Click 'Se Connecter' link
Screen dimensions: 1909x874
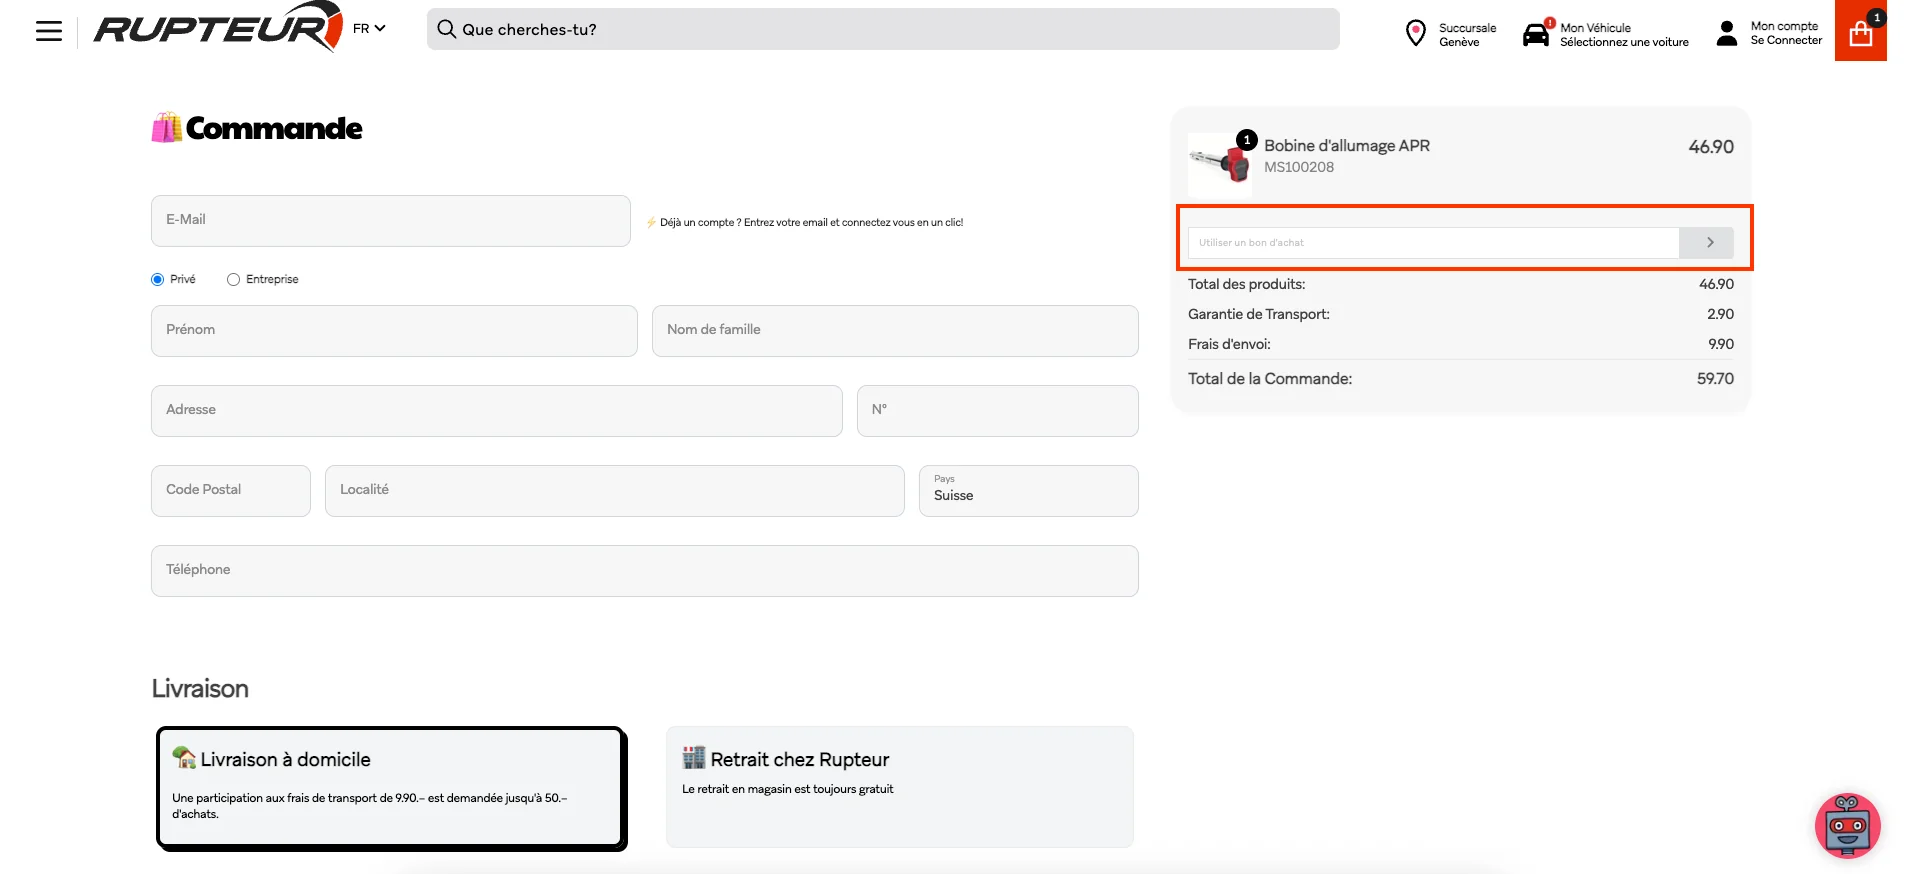tap(1786, 40)
